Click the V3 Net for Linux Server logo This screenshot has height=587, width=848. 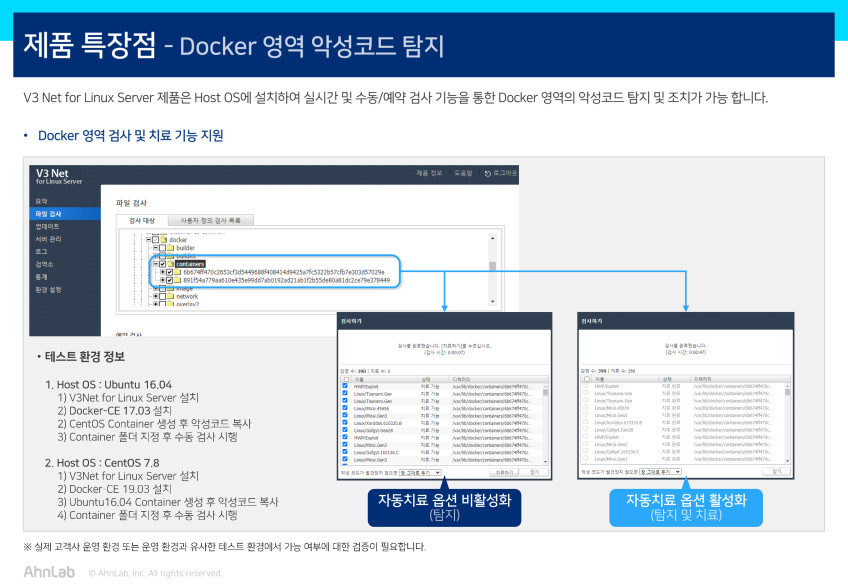coord(58,176)
